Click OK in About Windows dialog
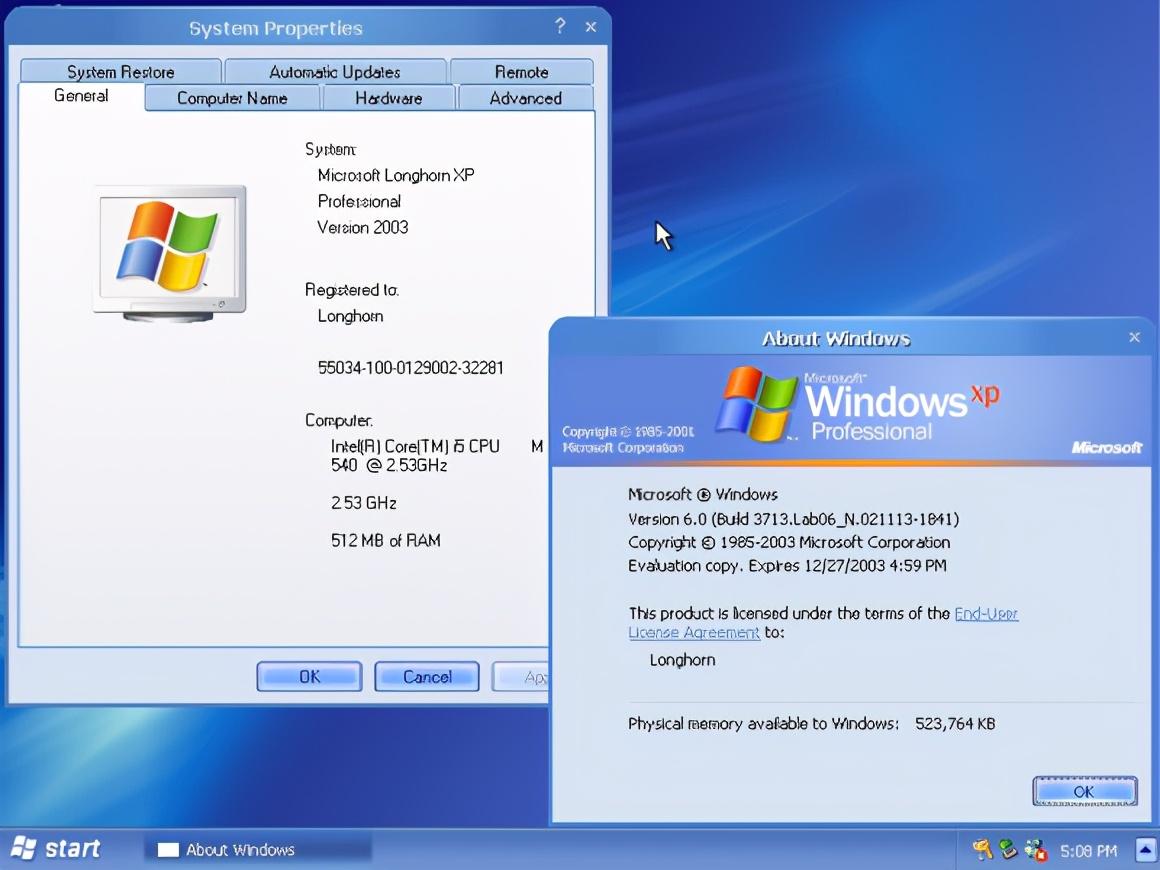Image resolution: width=1160 pixels, height=870 pixels. [1085, 792]
